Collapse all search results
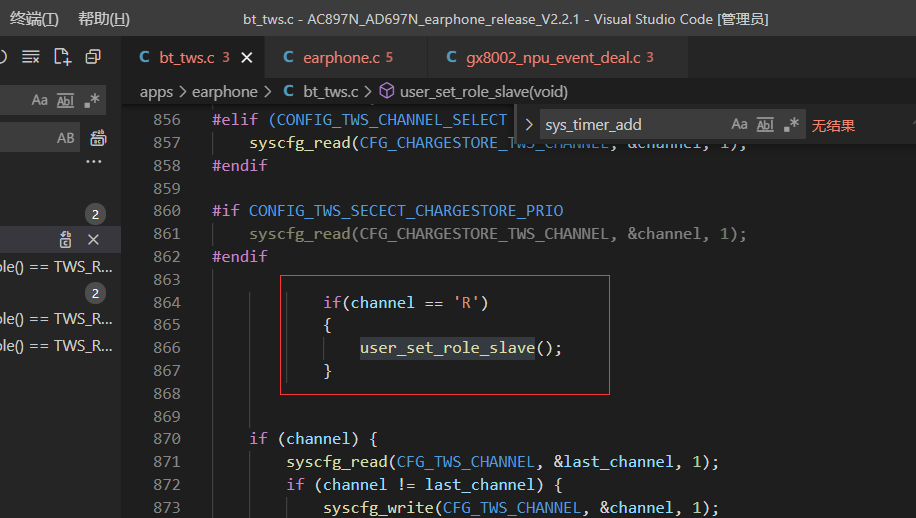Viewport: 916px width, 518px height. coord(93,57)
